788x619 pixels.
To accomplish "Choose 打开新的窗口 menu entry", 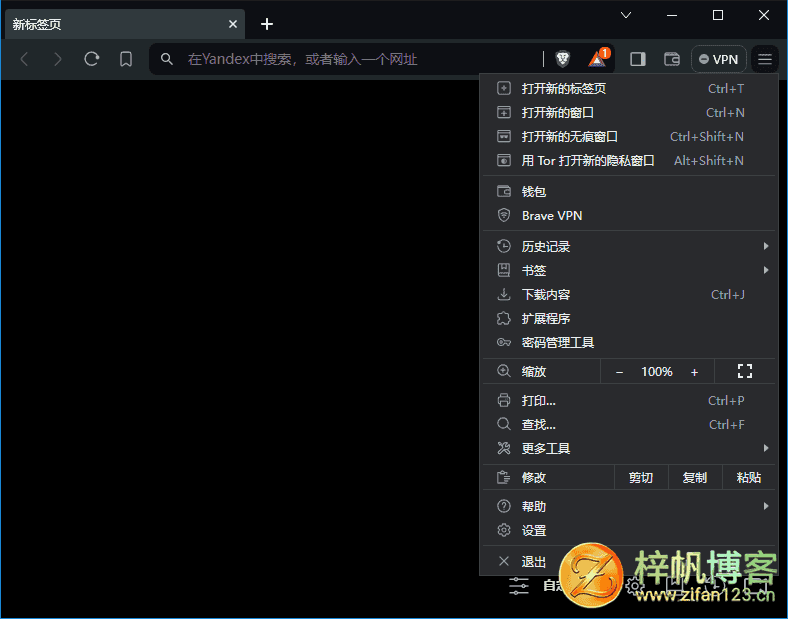I will [629, 113].
